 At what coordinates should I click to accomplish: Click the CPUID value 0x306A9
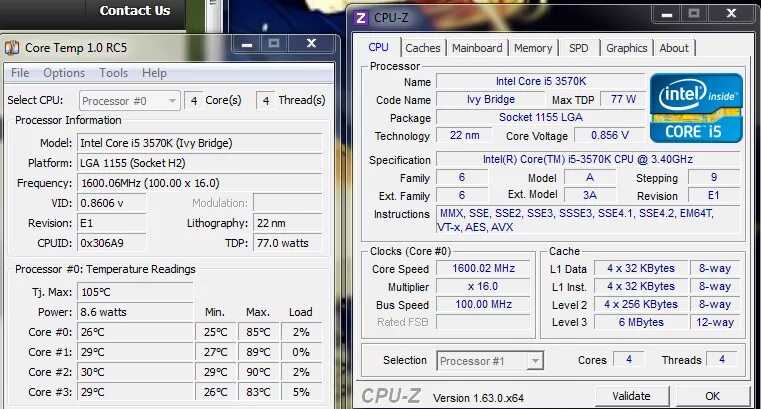112,243
